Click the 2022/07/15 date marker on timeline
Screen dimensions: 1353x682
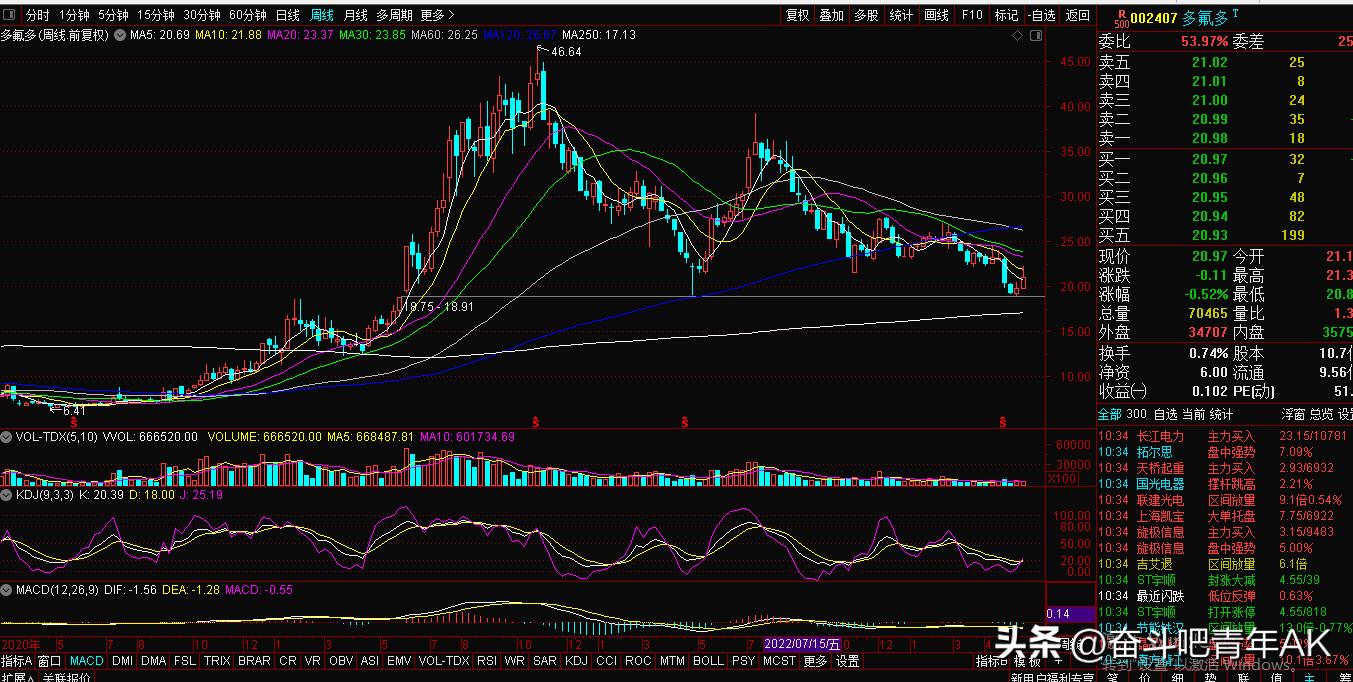(x=801, y=644)
